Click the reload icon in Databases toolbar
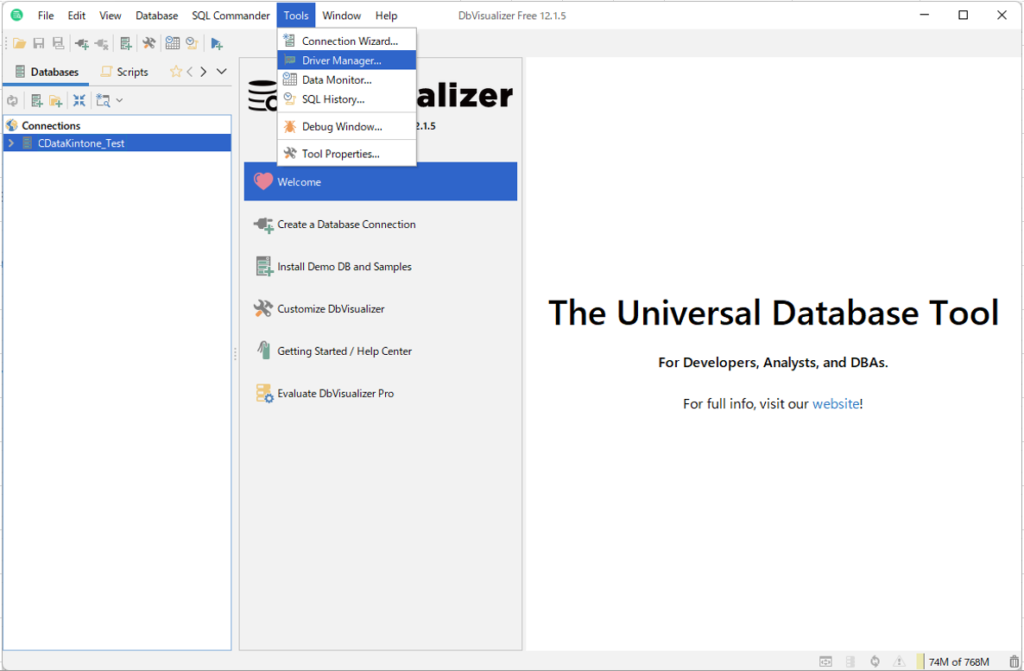Image resolution: width=1024 pixels, height=671 pixels. (12, 101)
